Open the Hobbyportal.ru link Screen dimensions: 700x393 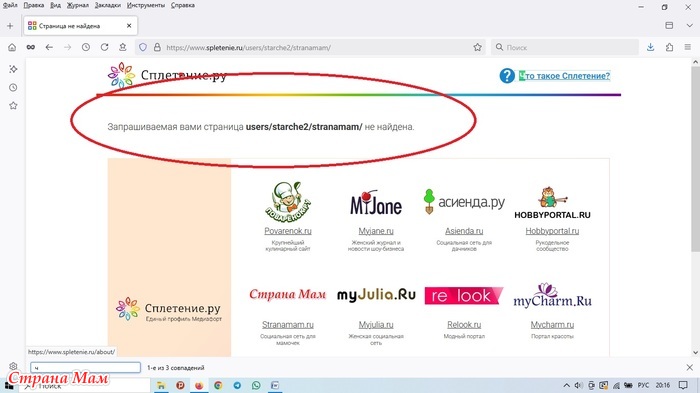(552, 231)
